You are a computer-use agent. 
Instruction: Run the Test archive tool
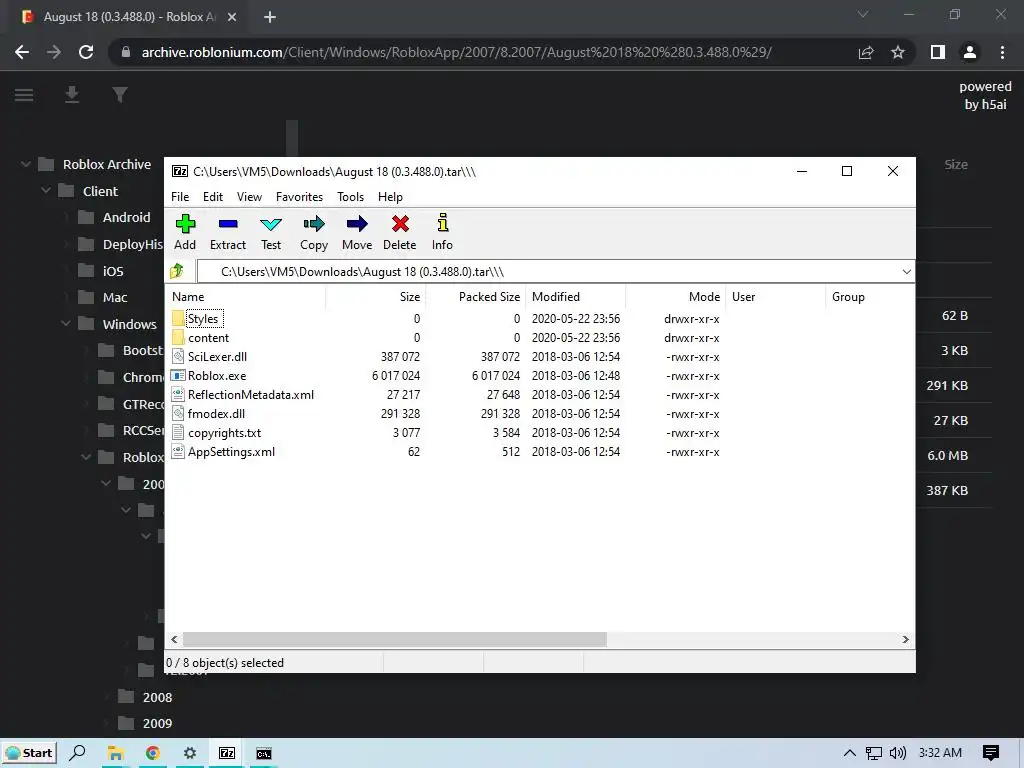pos(271,232)
